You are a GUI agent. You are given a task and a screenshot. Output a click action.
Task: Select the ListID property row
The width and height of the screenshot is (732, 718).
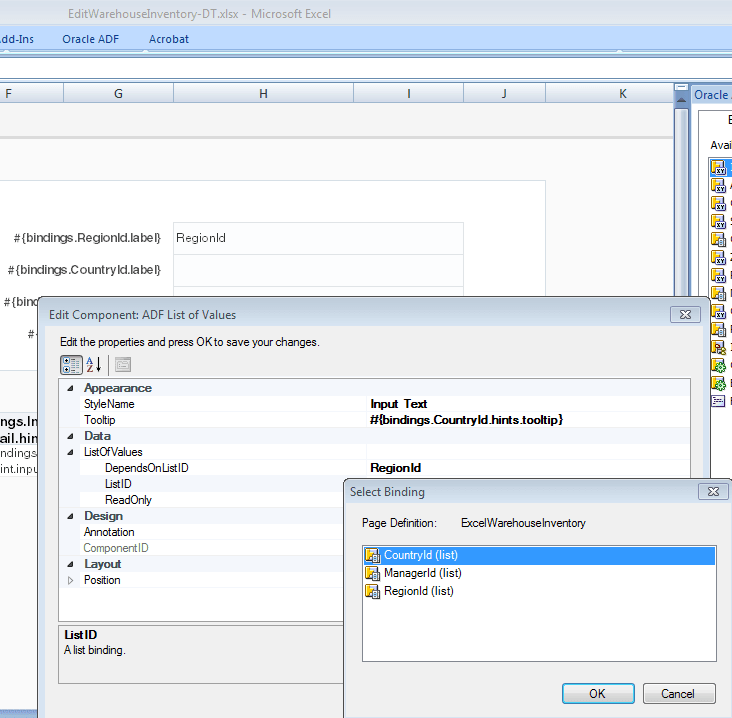(x=212, y=484)
